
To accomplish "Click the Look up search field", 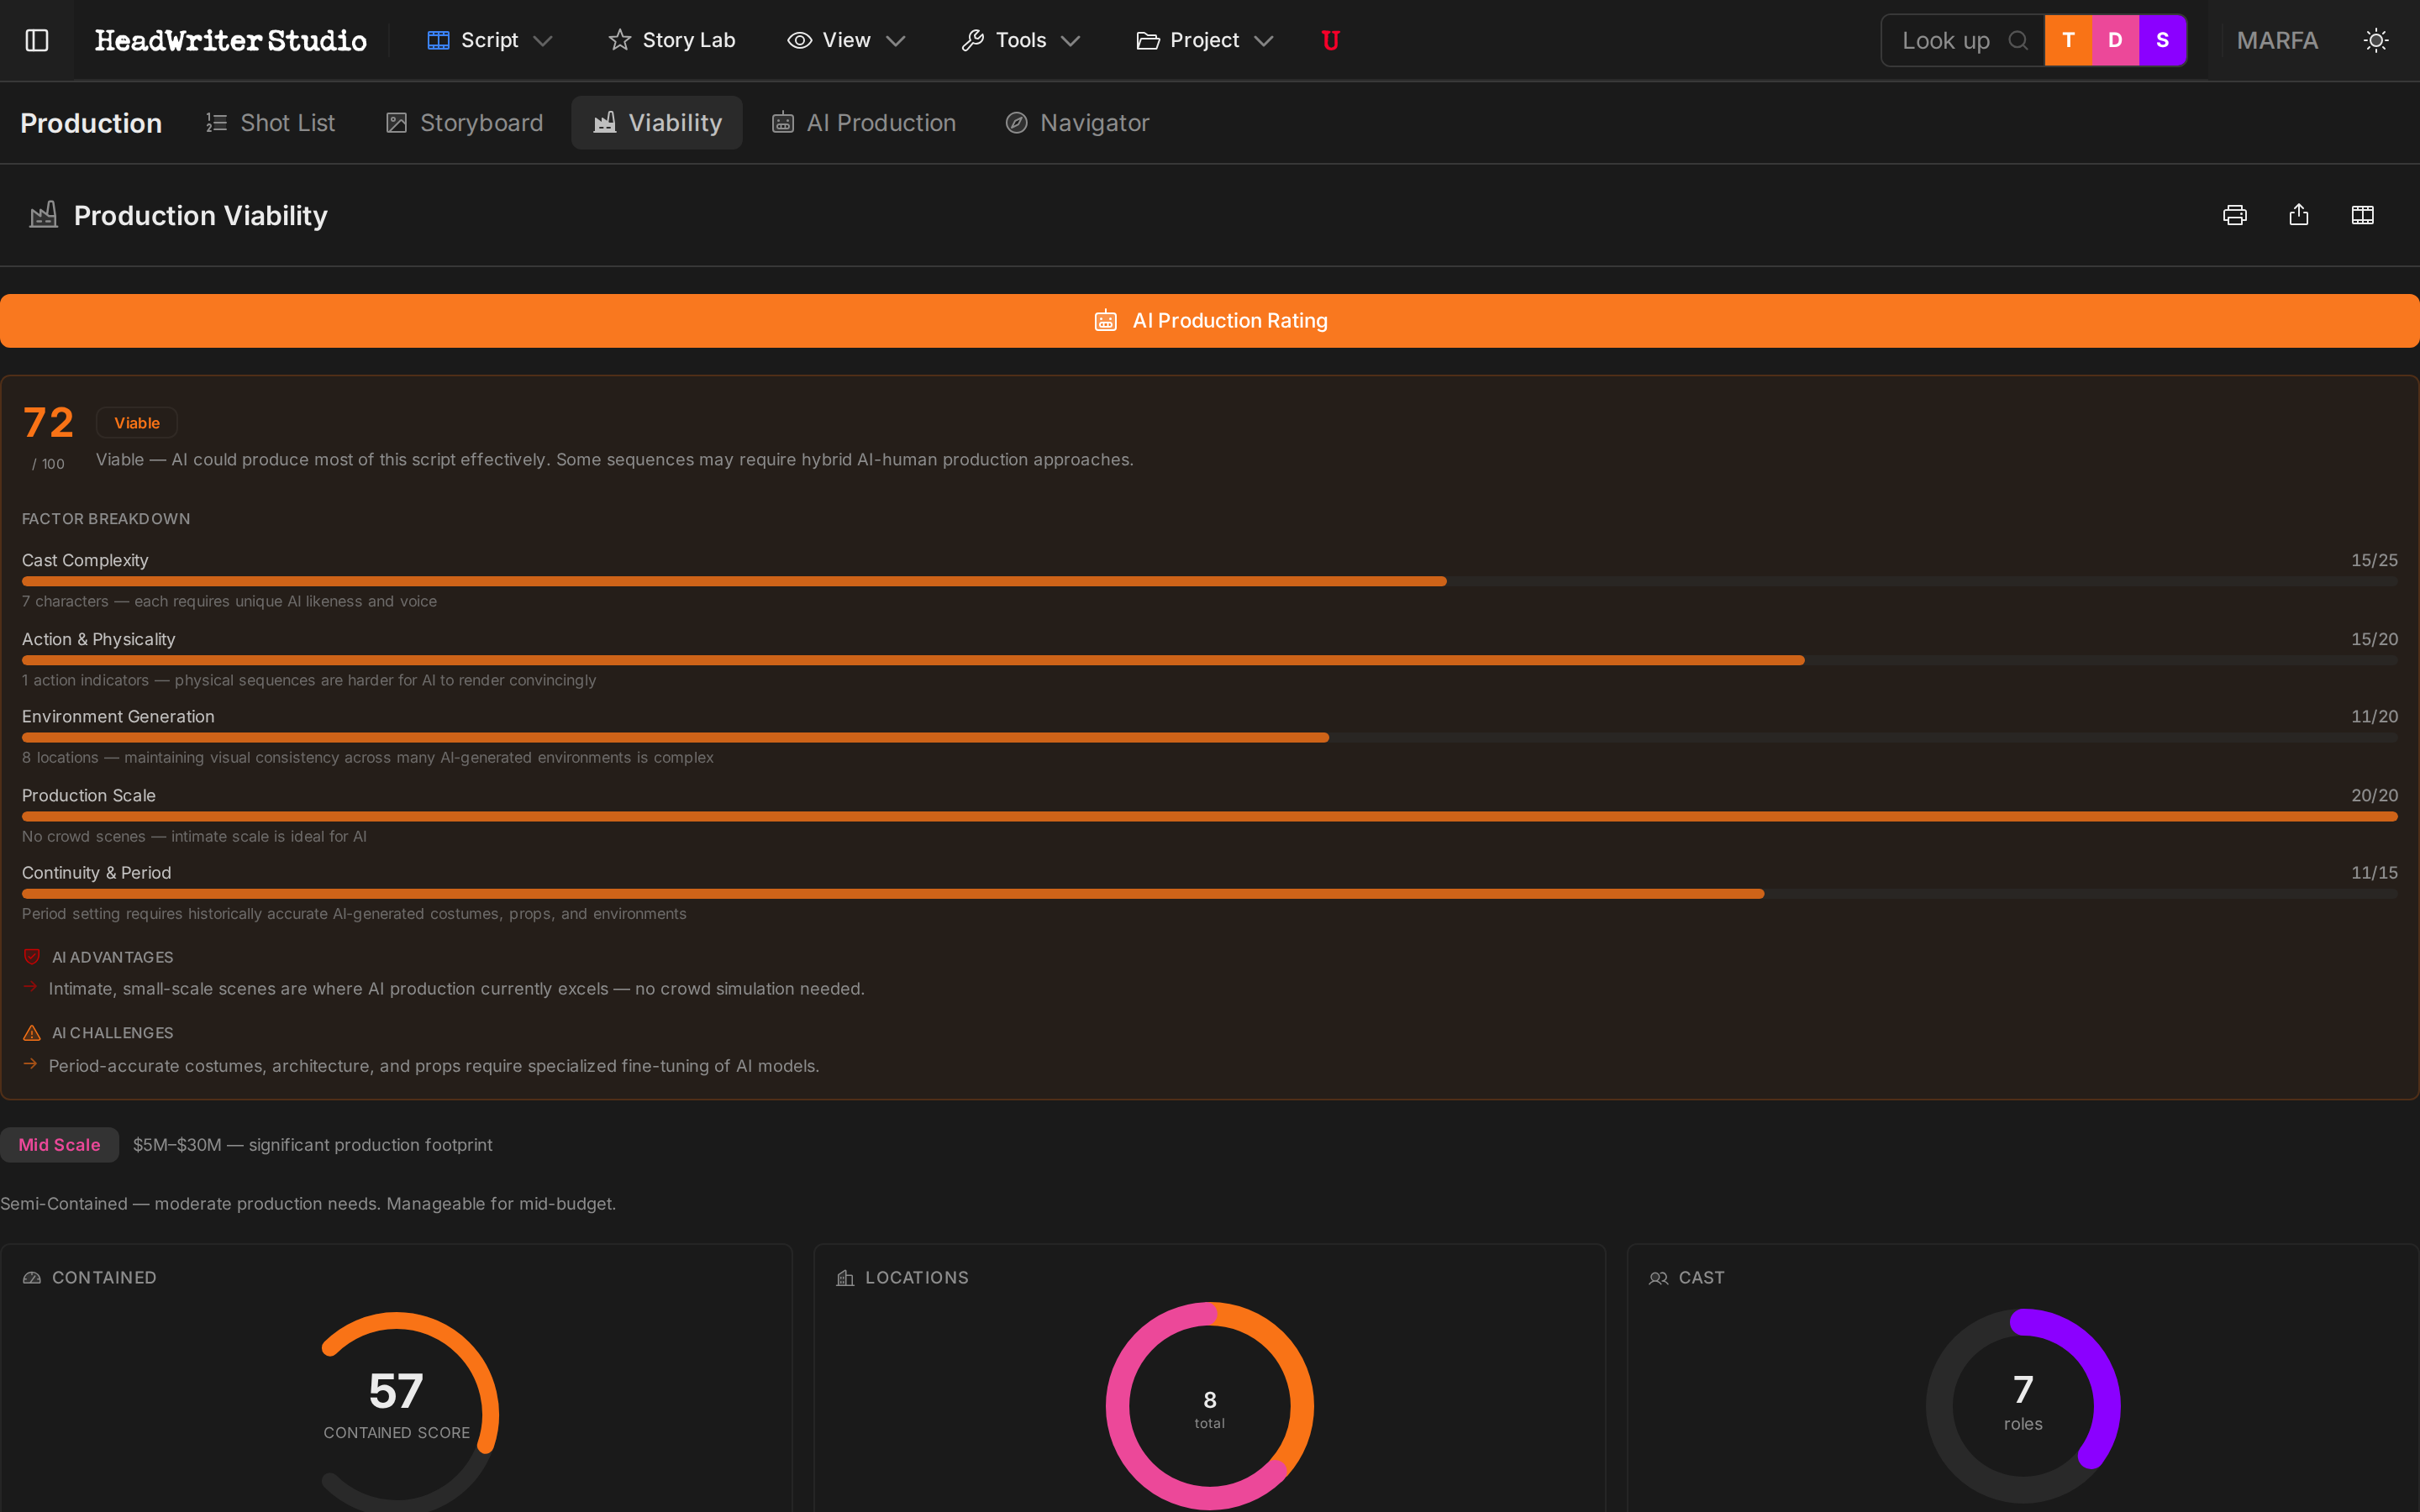I will 1946,40.
